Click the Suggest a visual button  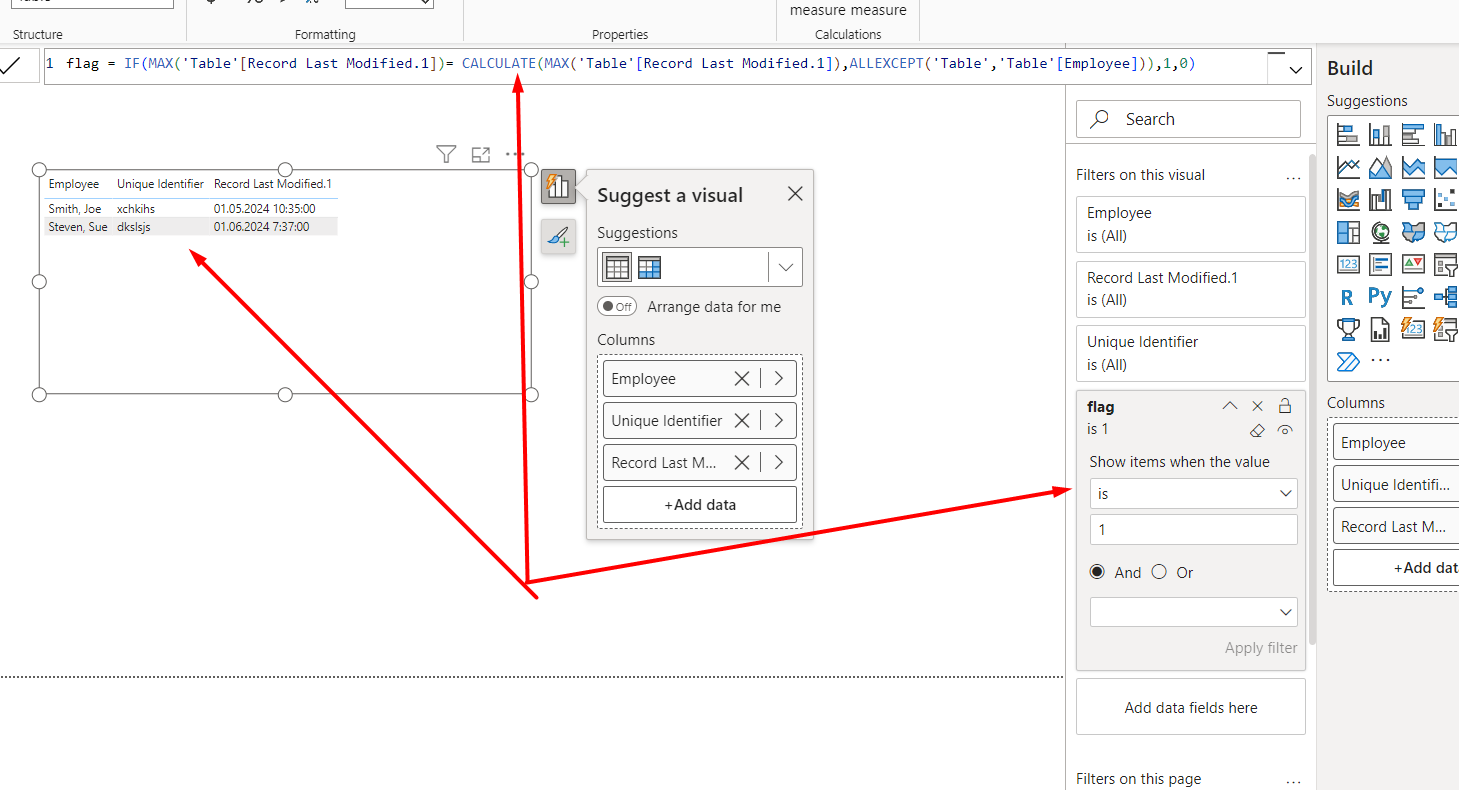coord(558,186)
